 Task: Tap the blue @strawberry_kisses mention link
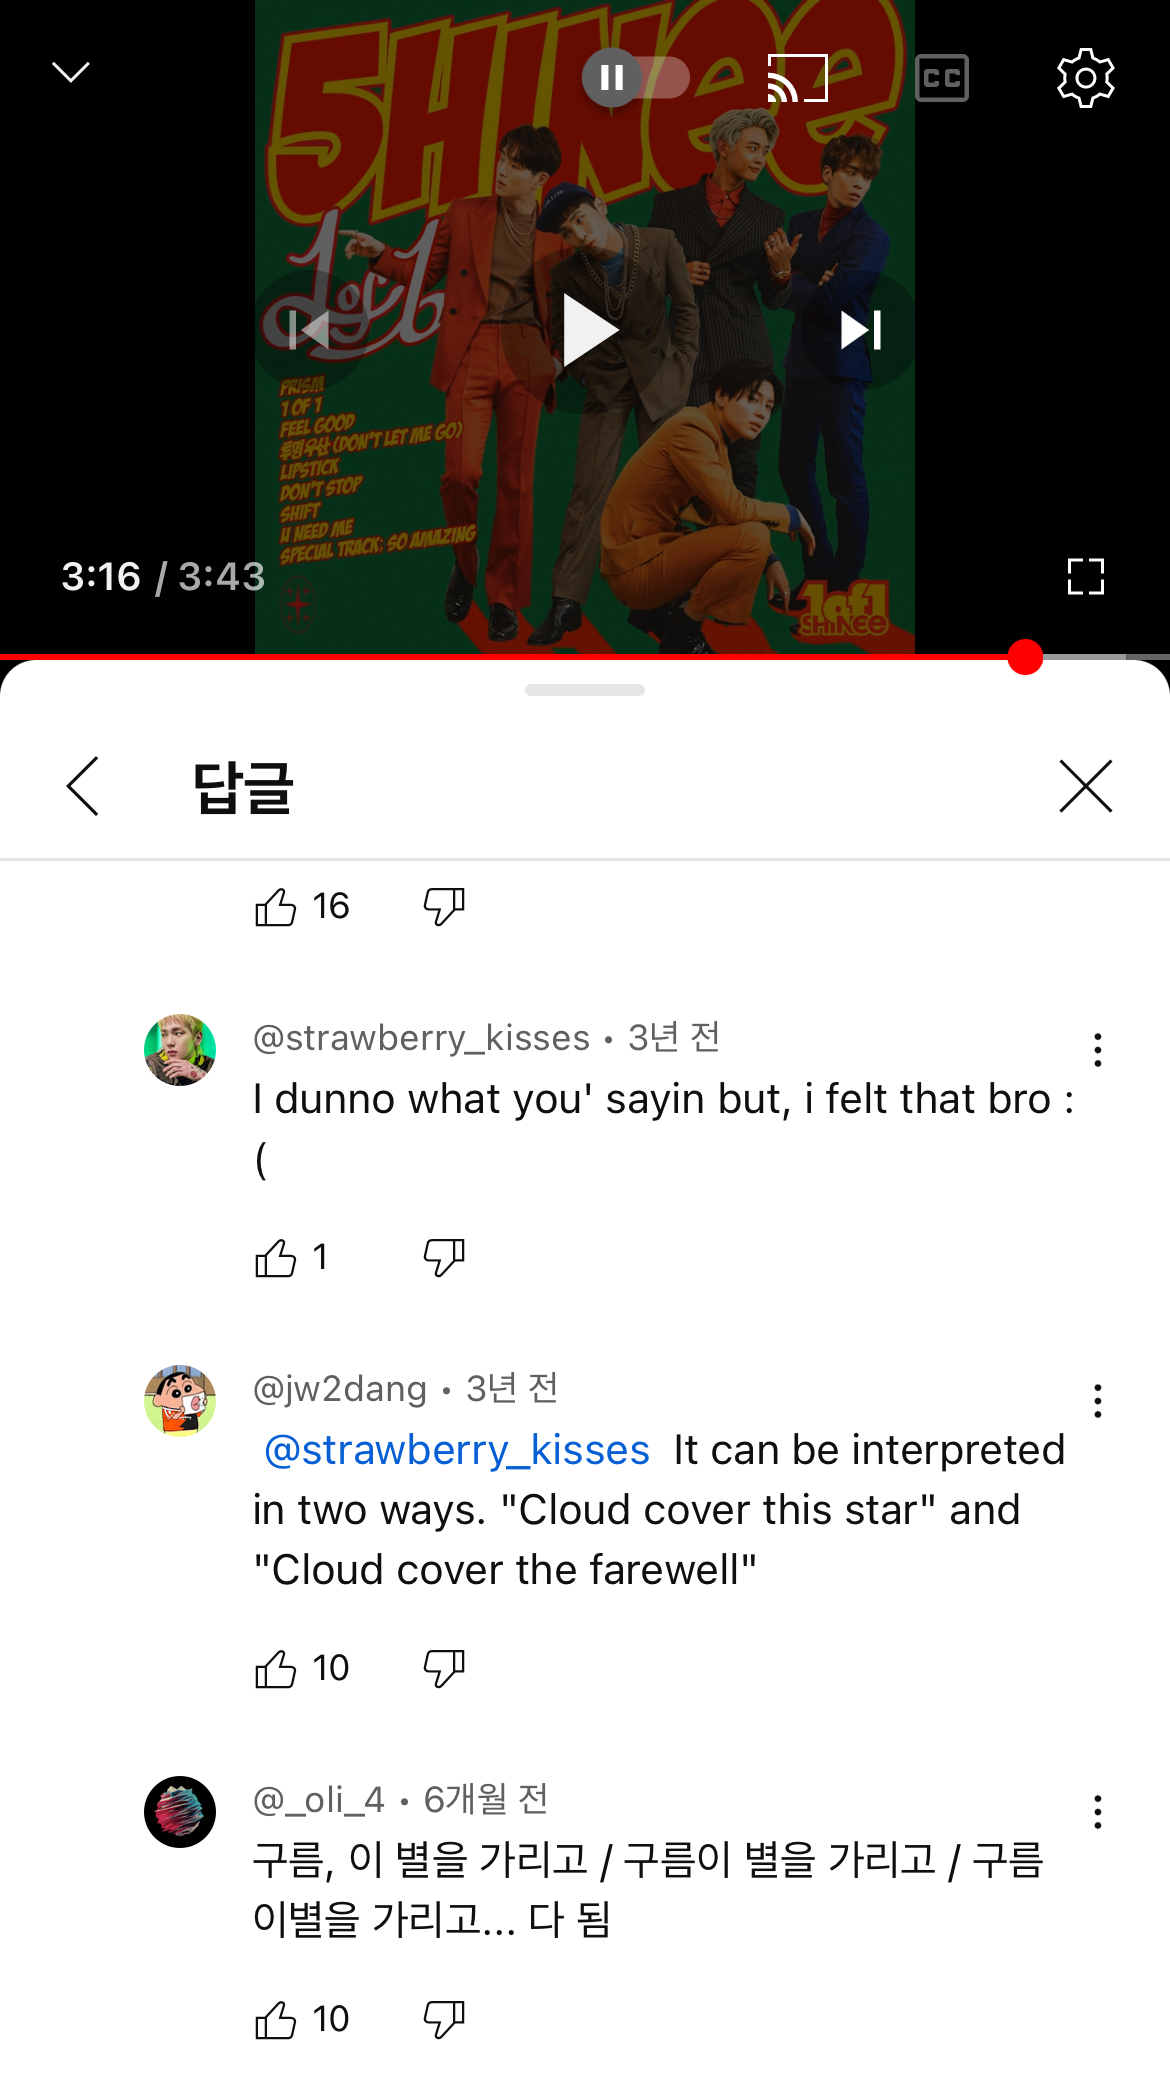(457, 1450)
